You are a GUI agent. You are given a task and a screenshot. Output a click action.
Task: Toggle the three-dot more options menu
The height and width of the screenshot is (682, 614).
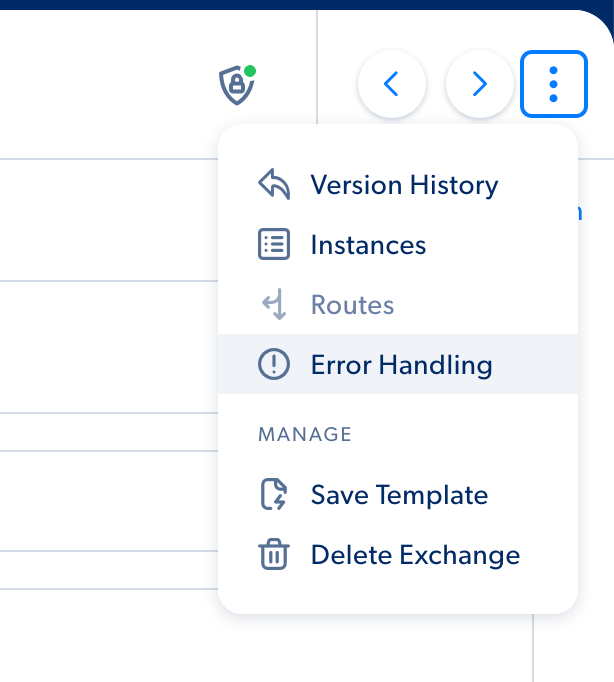click(x=554, y=84)
